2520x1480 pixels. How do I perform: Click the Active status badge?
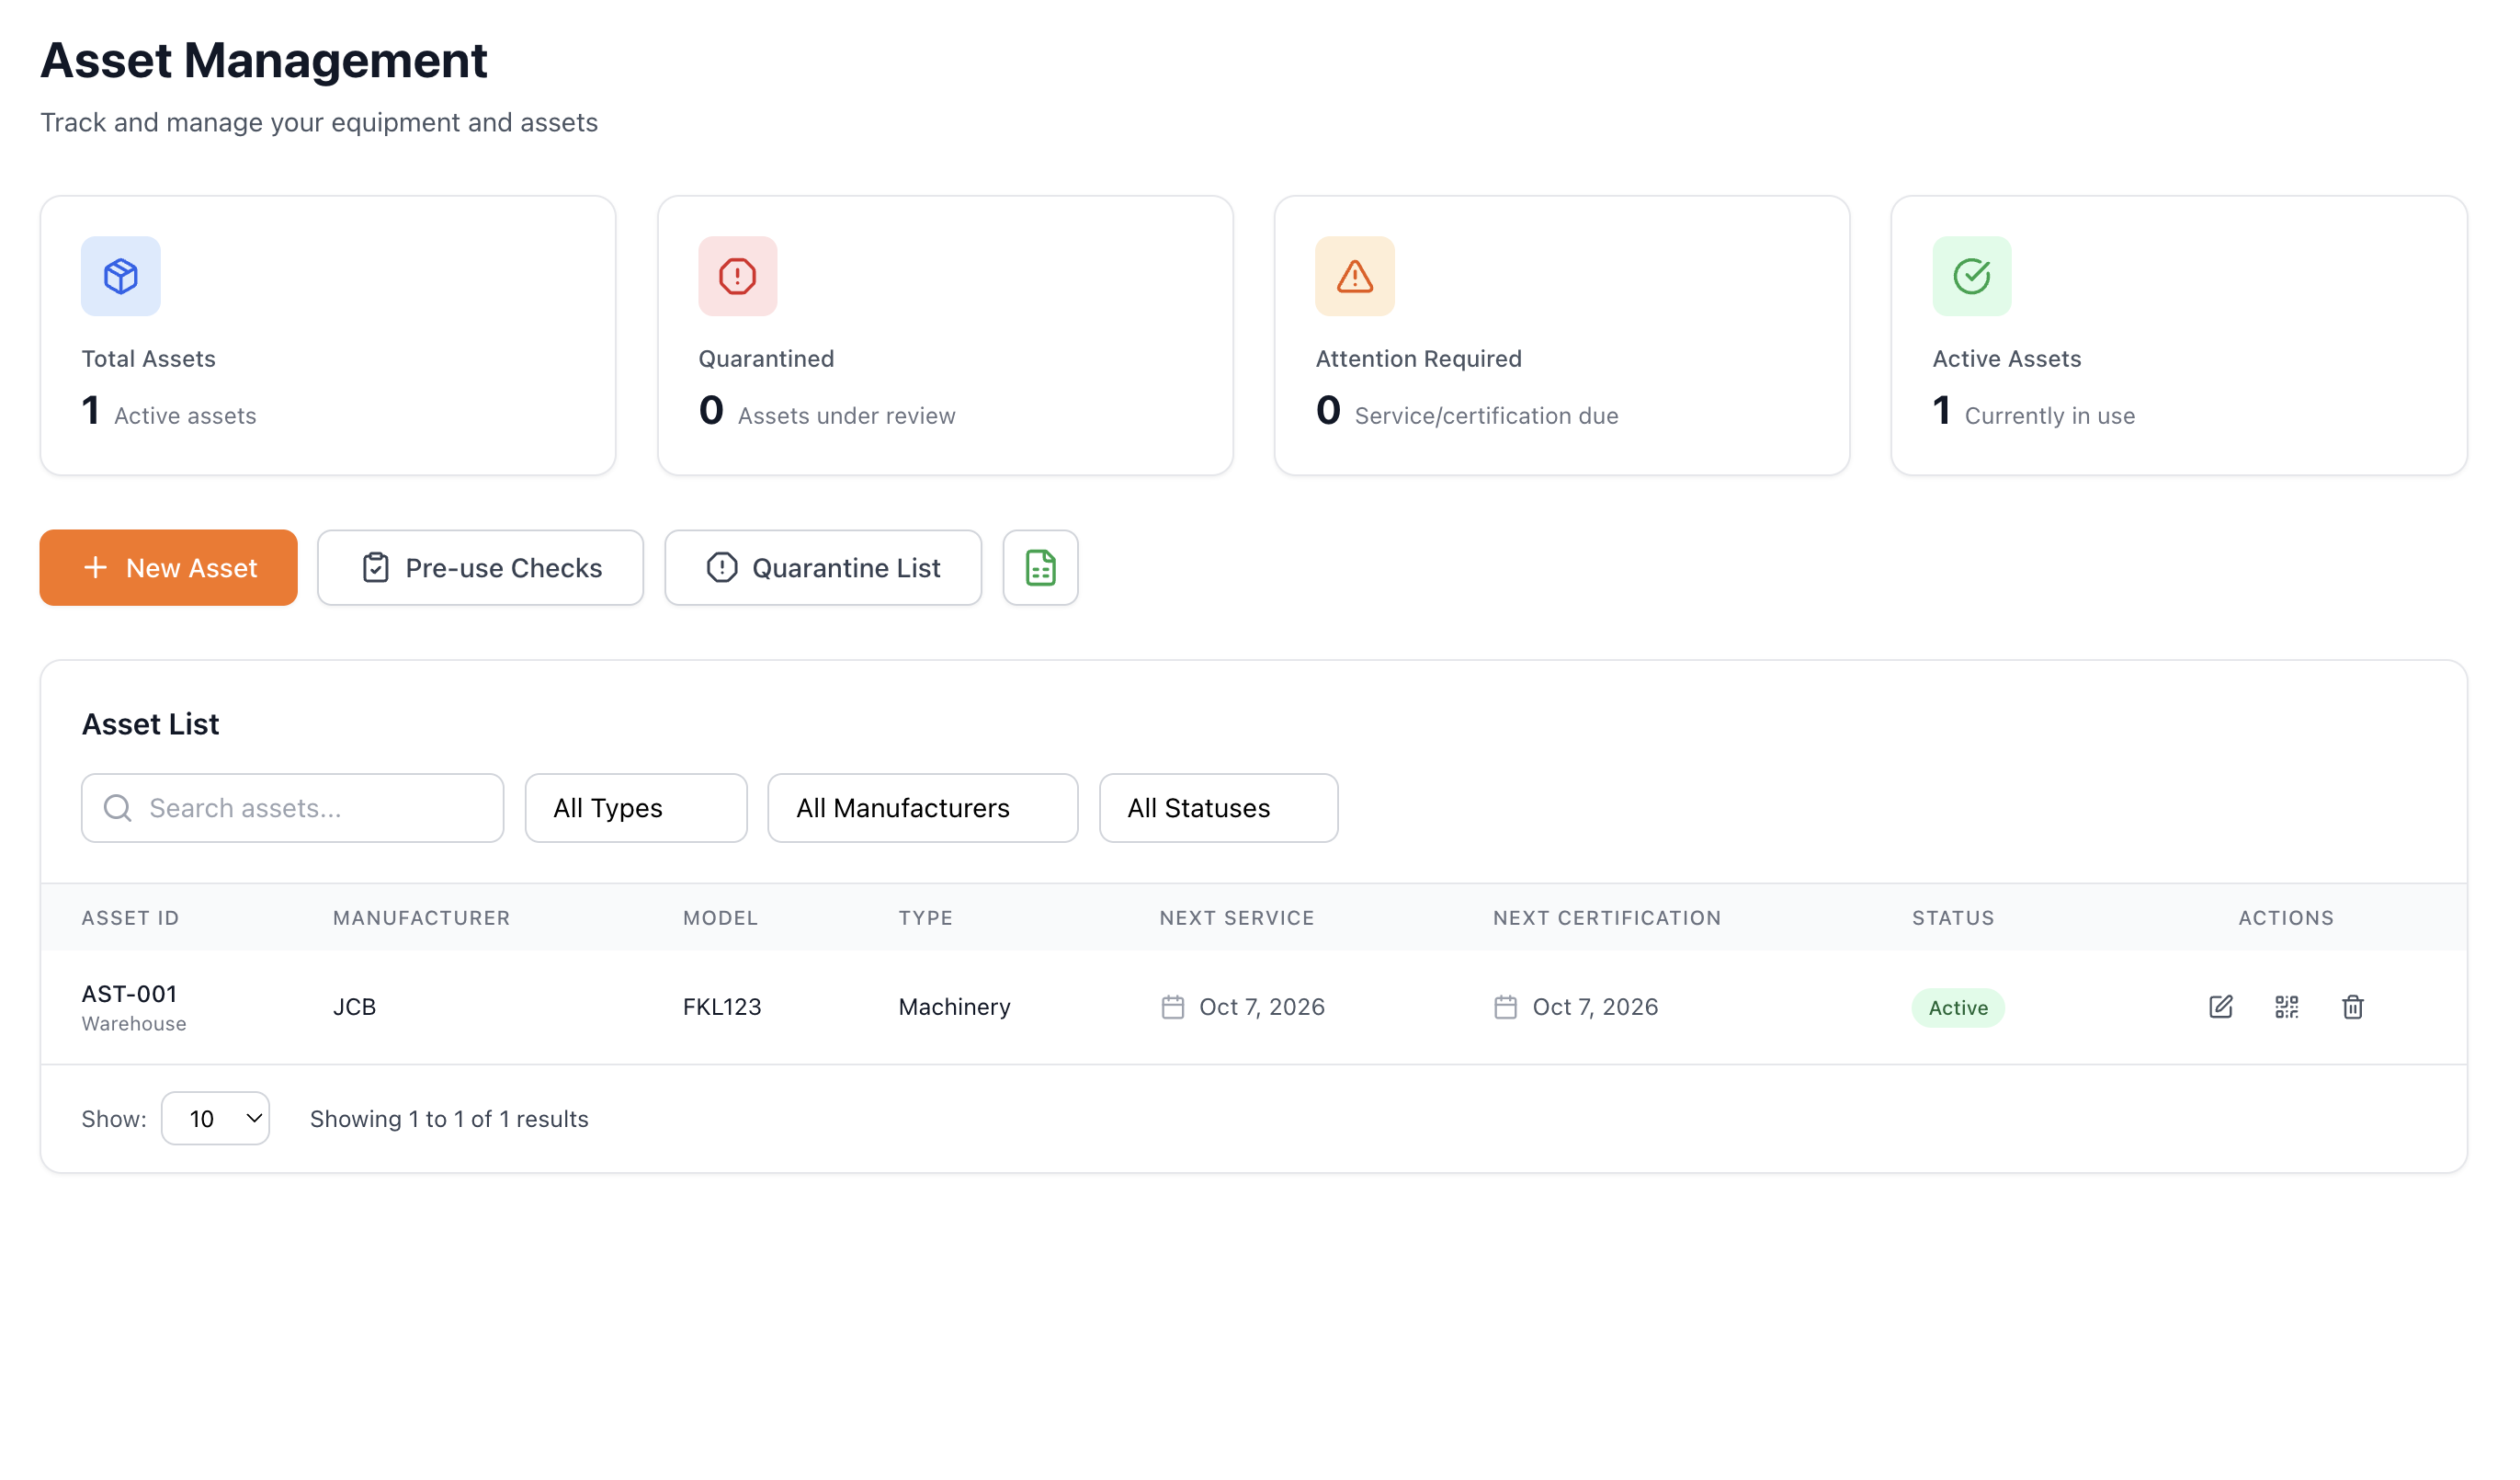pos(1957,1008)
